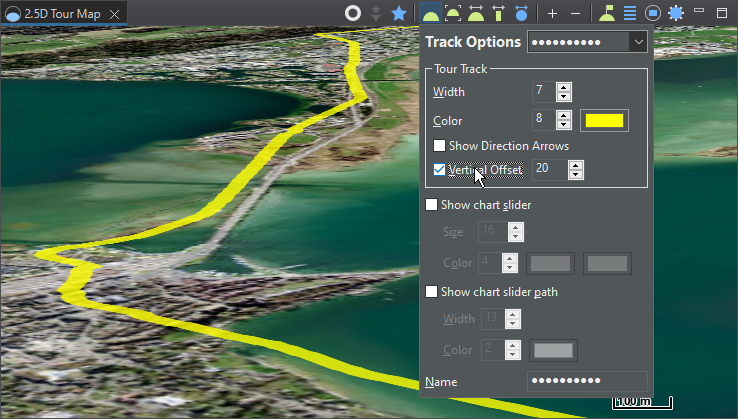Viewport: 738px width, 419px height.
Task: Click the gray star with arrow icon
Action: pyautogui.click(x=376, y=13)
